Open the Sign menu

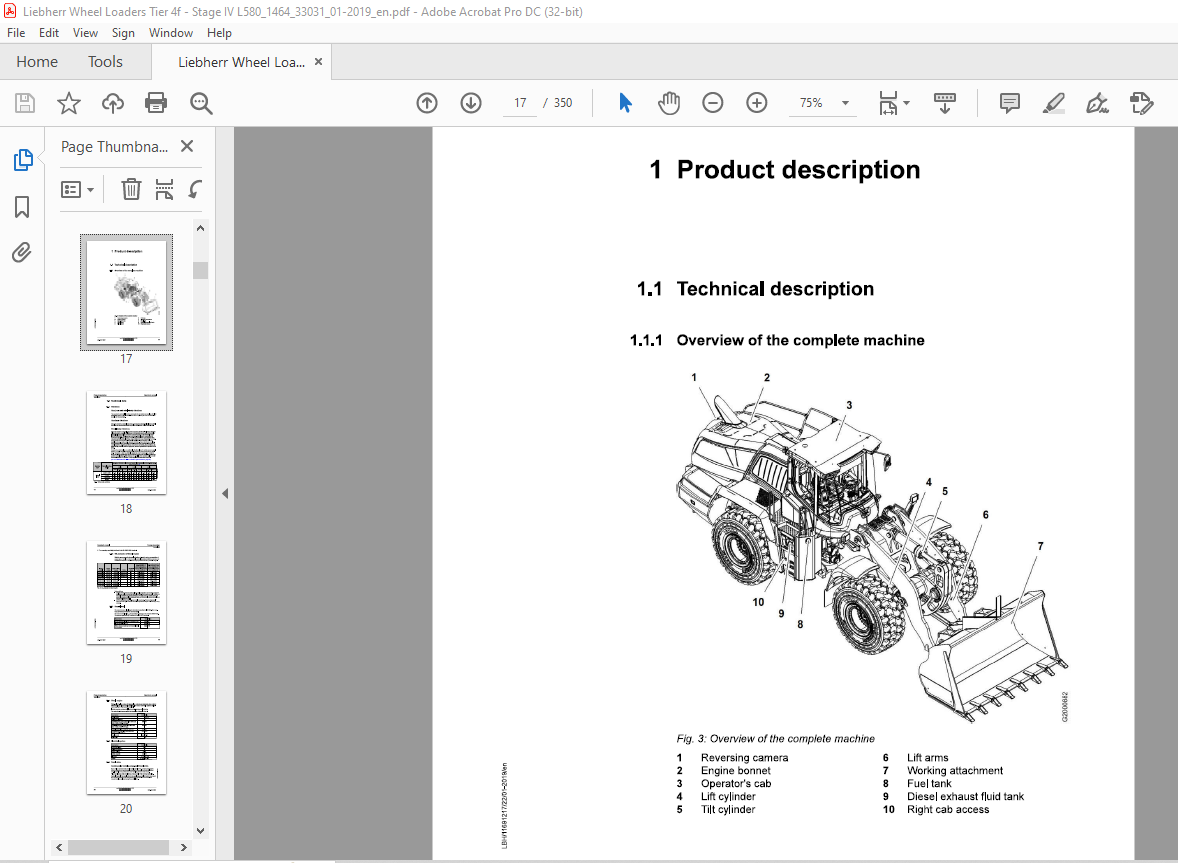[123, 33]
